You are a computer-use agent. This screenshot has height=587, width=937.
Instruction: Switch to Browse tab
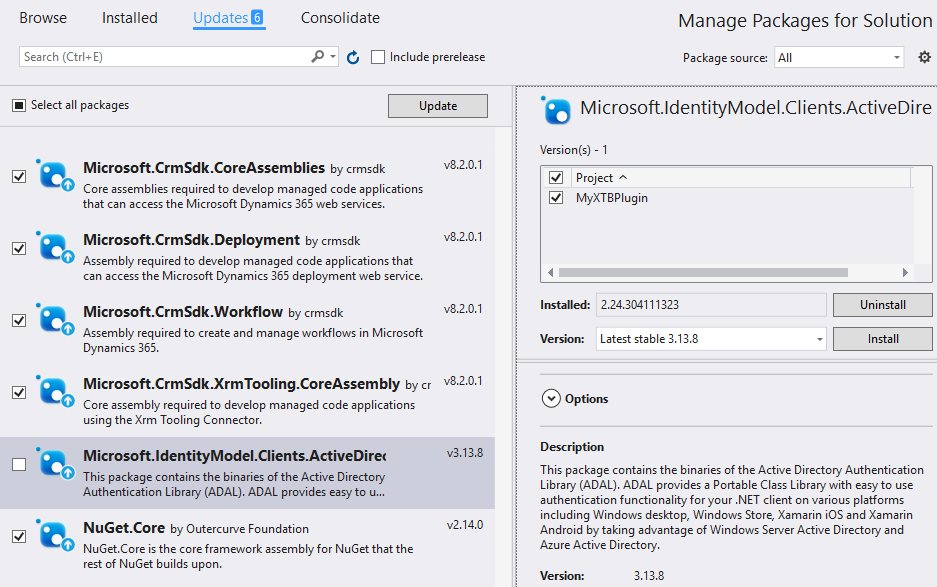pyautogui.click(x=43, y=18)
